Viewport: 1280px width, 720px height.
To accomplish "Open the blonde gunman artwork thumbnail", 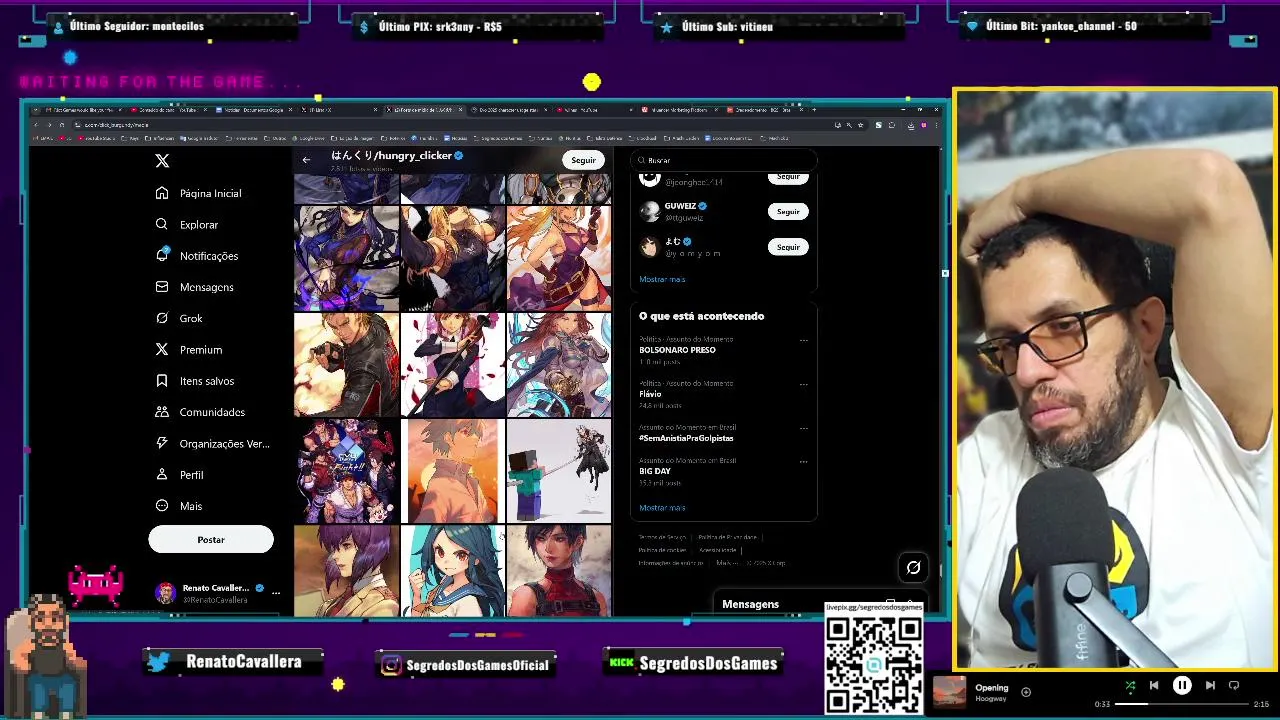I will (x=347, y=364).
